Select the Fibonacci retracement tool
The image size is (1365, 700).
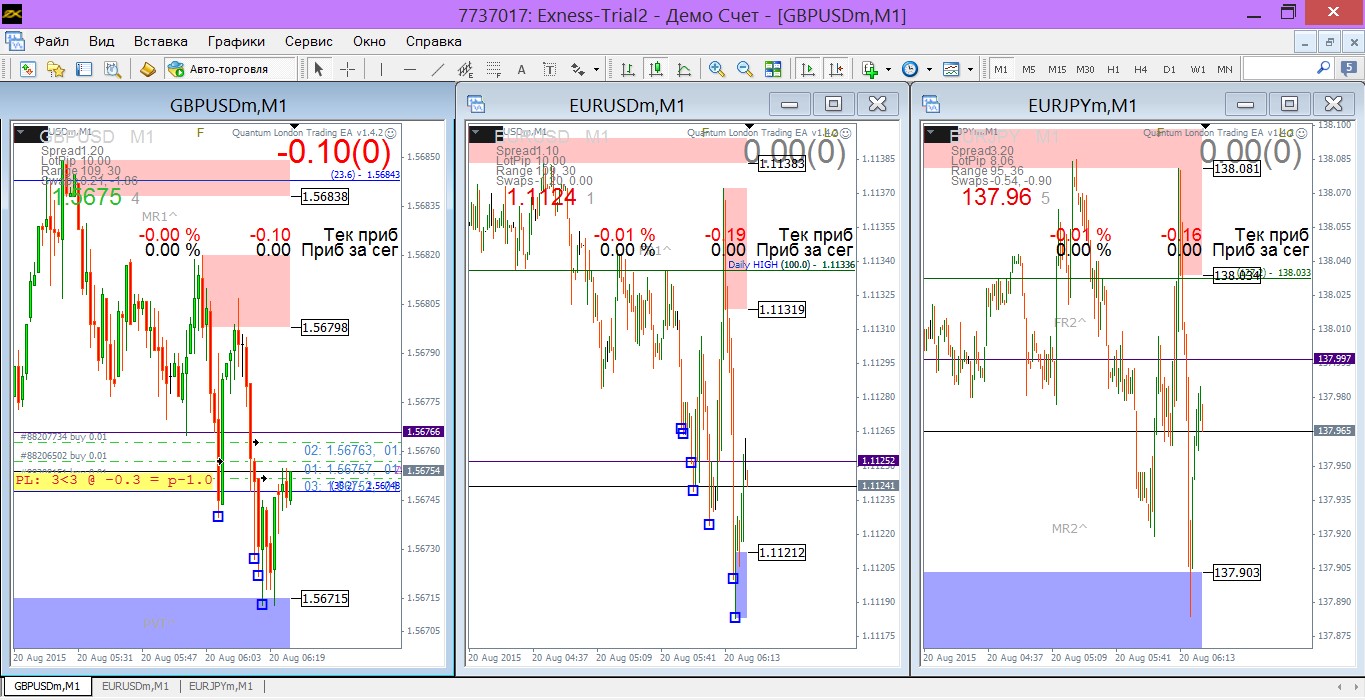[x=493, y=69]
